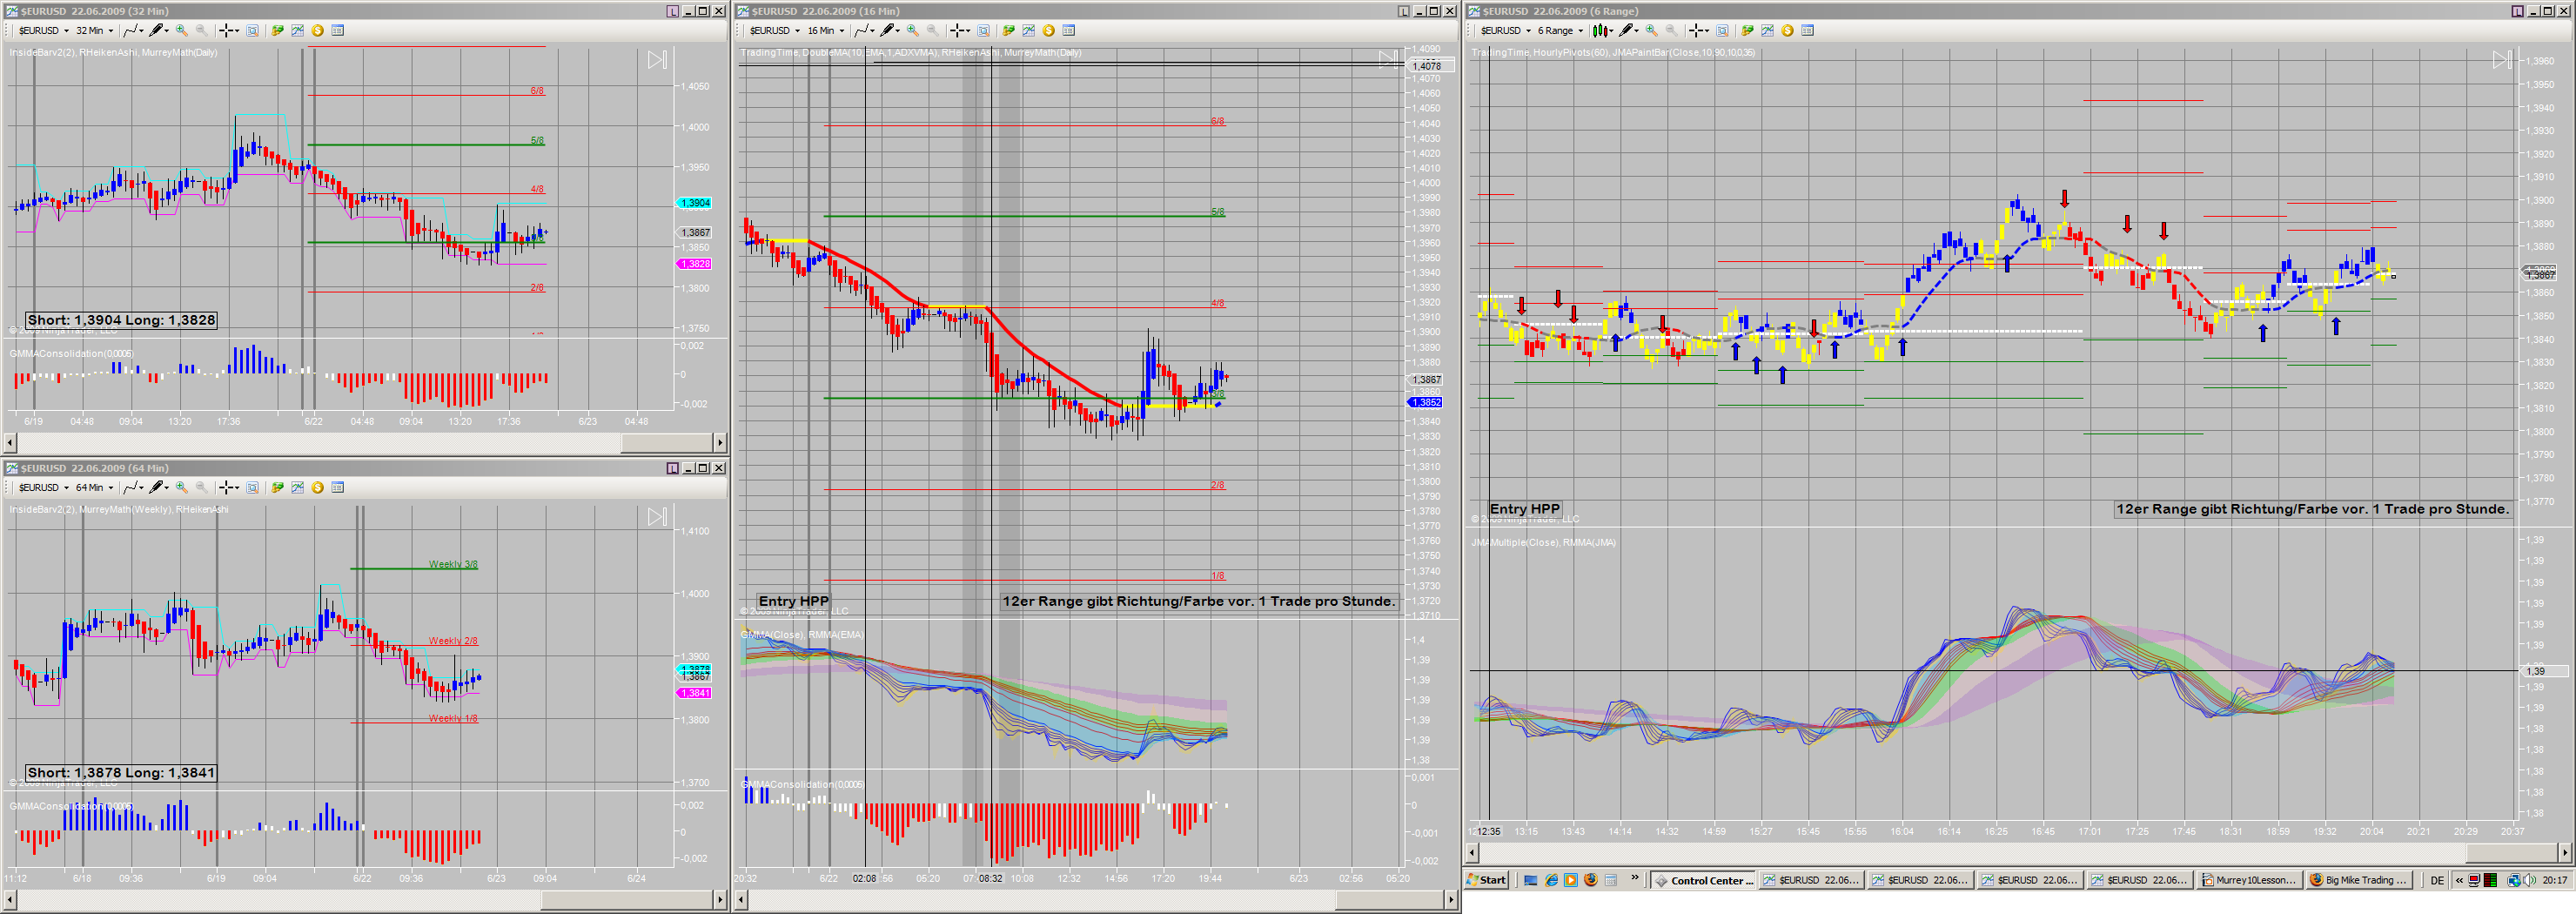
Task: Click the taskbar clock showing 20:17
Action: [2554, 880]
